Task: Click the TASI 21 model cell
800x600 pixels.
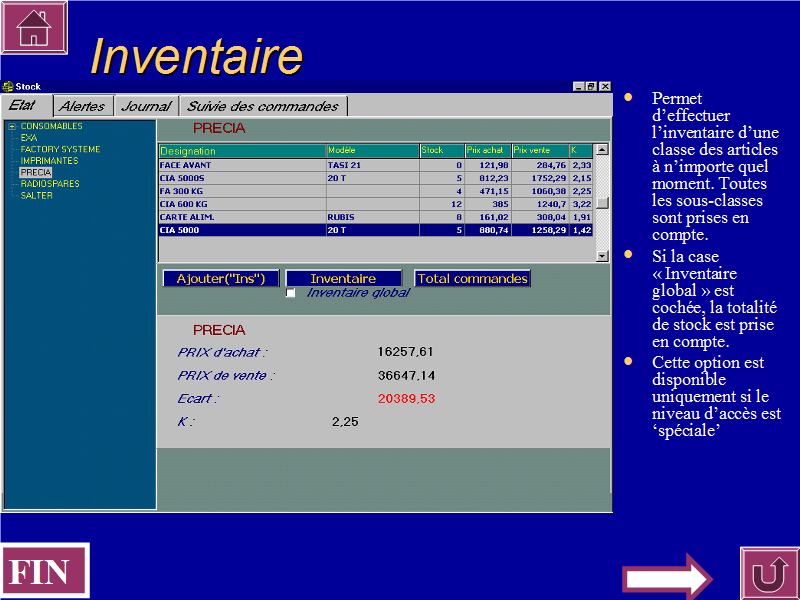Action: click(x=372, y=165)
